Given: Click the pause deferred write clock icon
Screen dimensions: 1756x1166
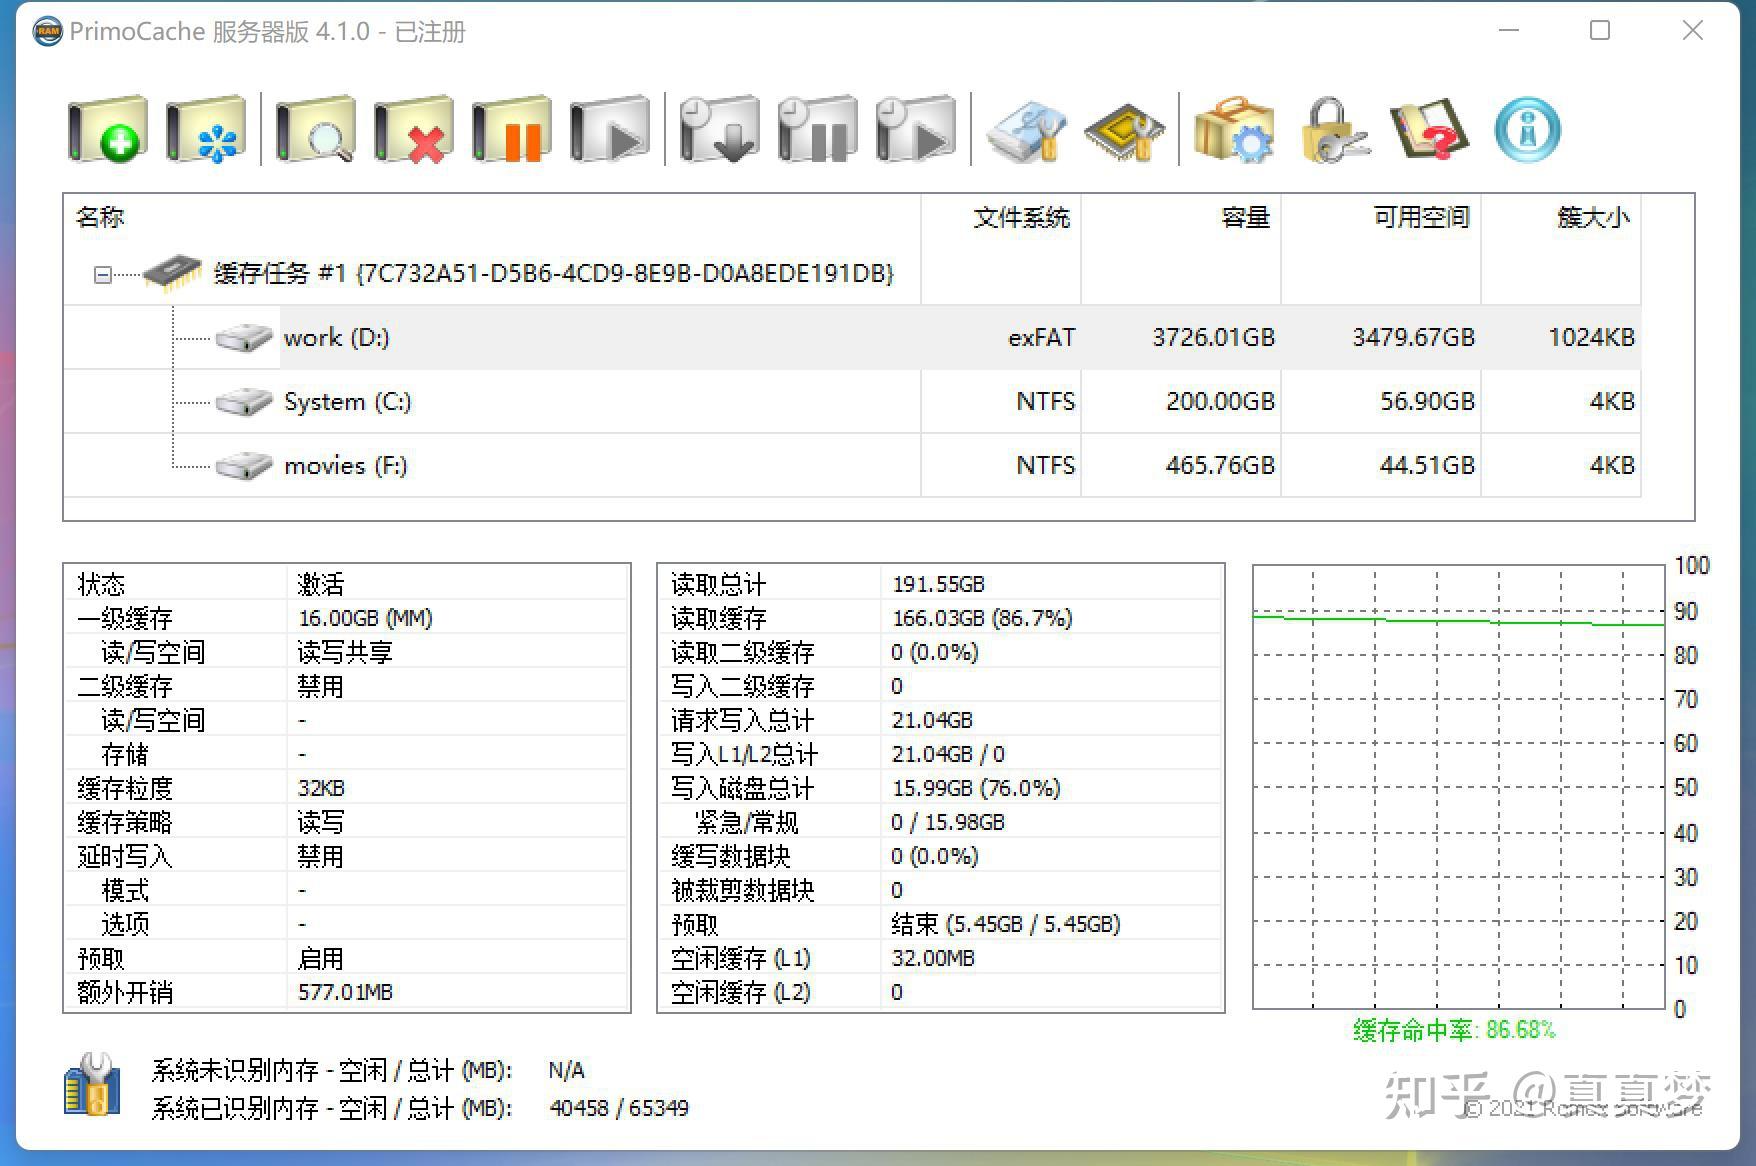Looking at the screenshot, I should [817, 130].
